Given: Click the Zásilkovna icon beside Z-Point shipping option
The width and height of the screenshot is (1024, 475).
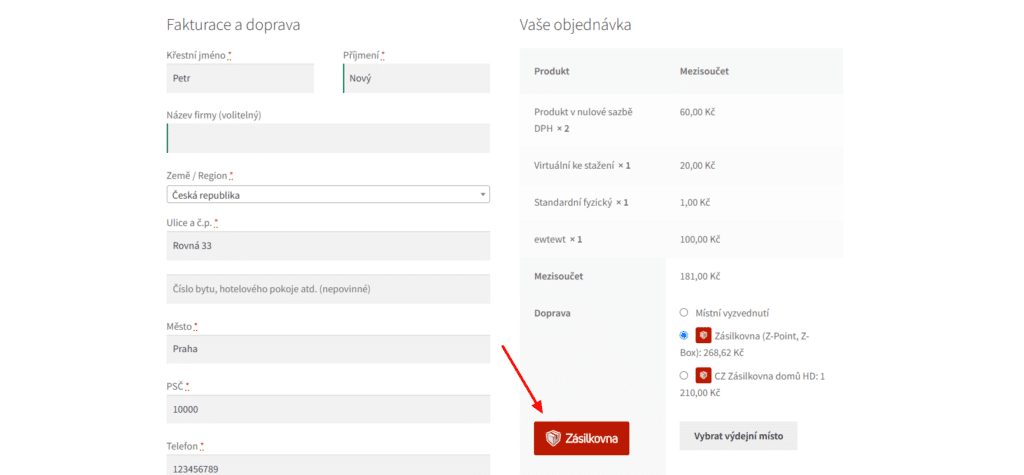Looking at the screenshot, I should click(703, 335).
